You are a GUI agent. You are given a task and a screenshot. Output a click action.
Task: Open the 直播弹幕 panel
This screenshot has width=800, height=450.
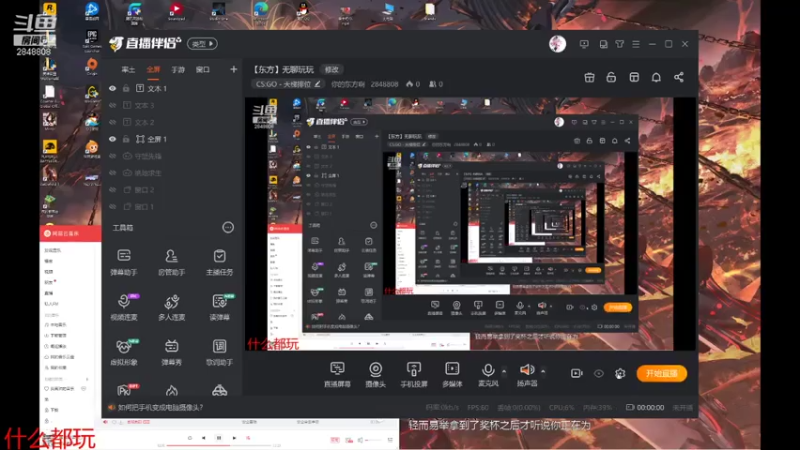tap(337, 374)
